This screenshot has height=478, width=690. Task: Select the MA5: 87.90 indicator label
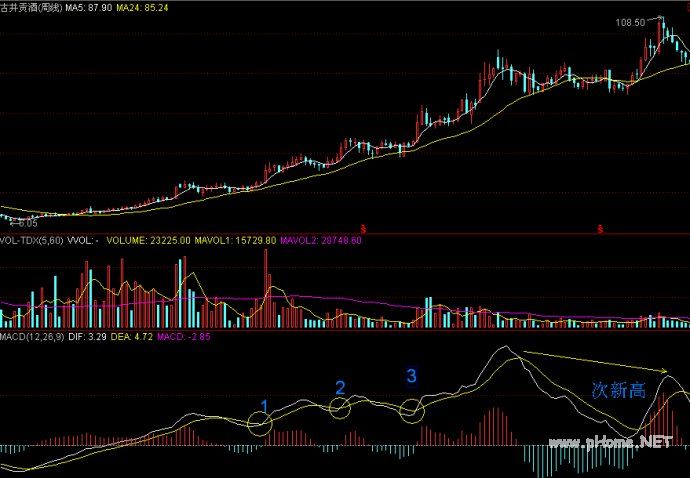pos(88,7)
